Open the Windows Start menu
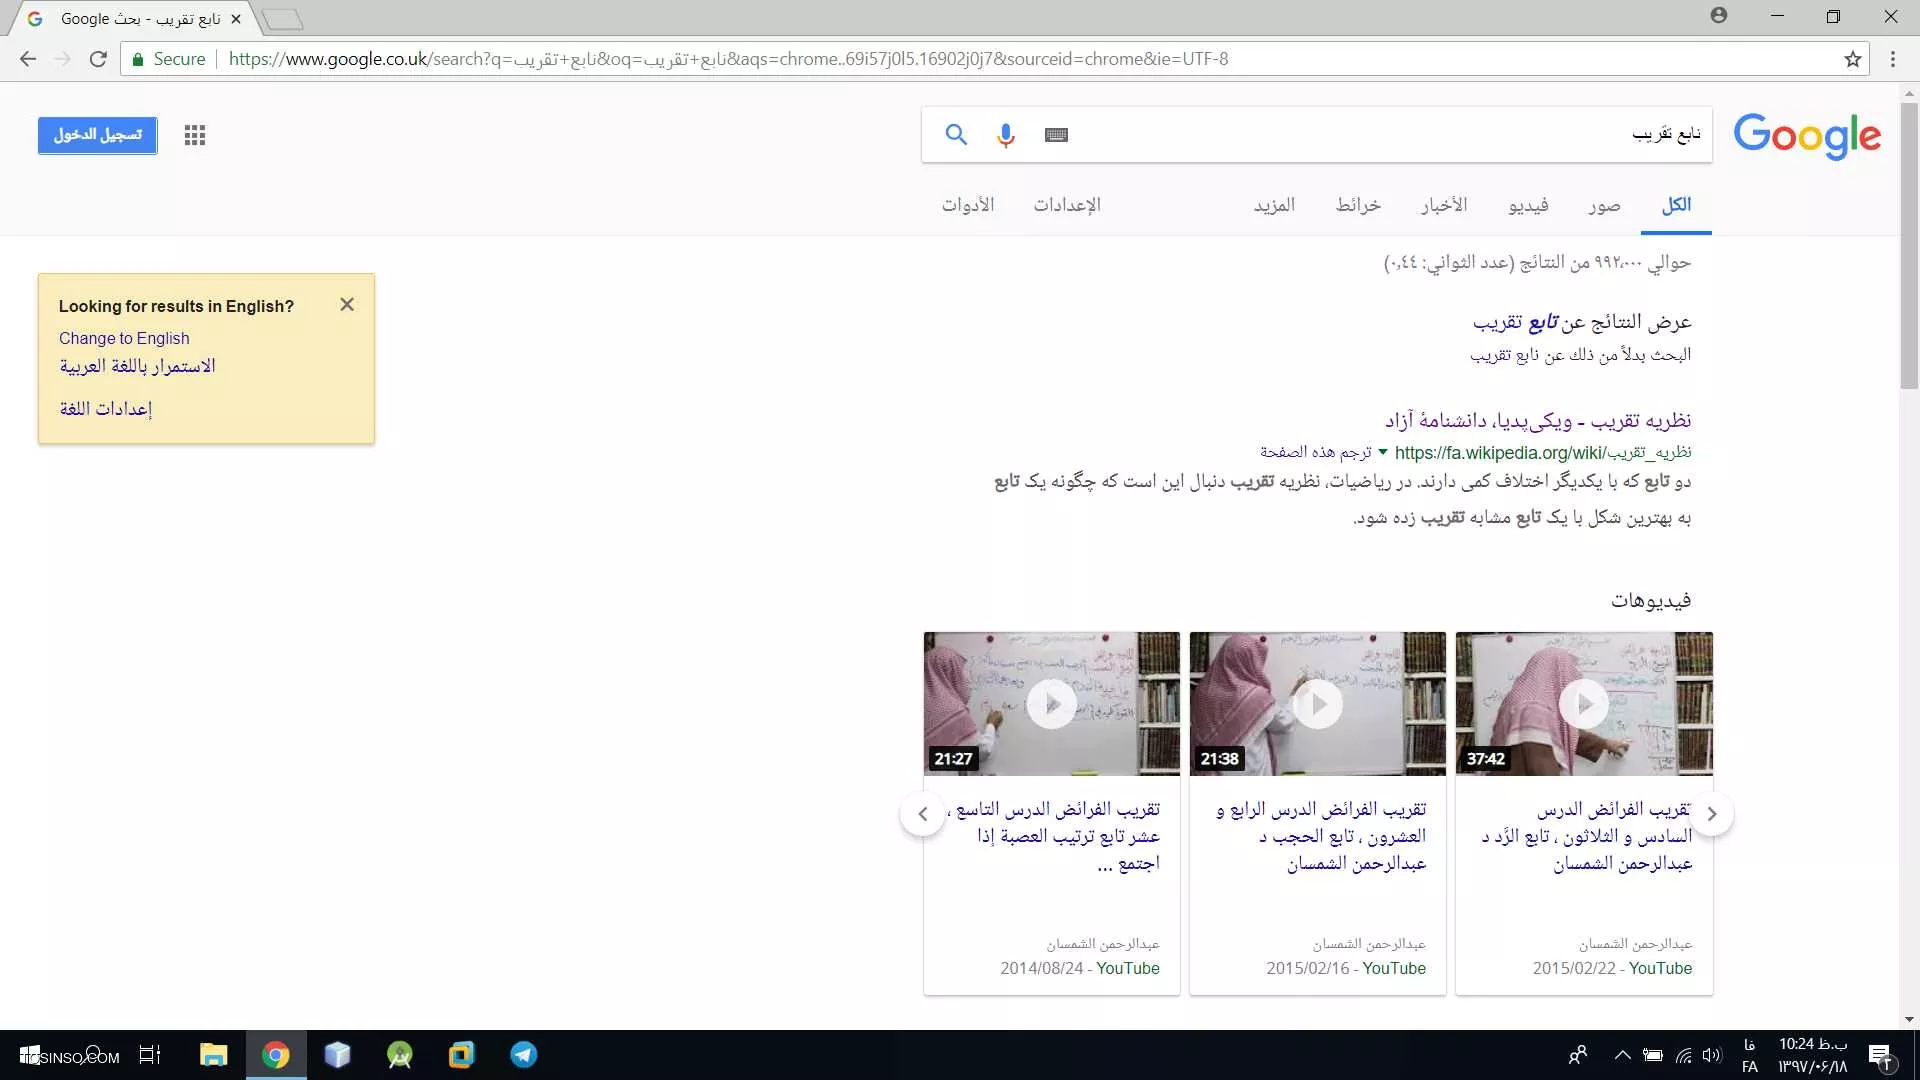This screenshot has height=1080, width=1920. (x=28, y=1055)
